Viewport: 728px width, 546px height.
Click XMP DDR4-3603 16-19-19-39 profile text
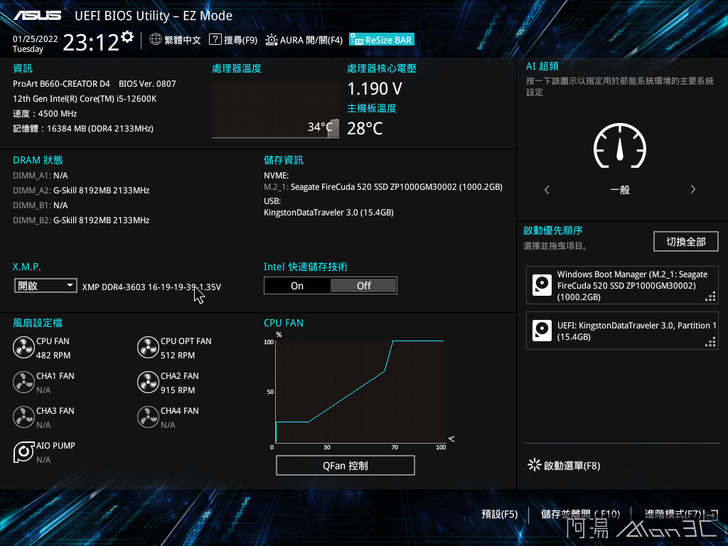click(151, 286)
